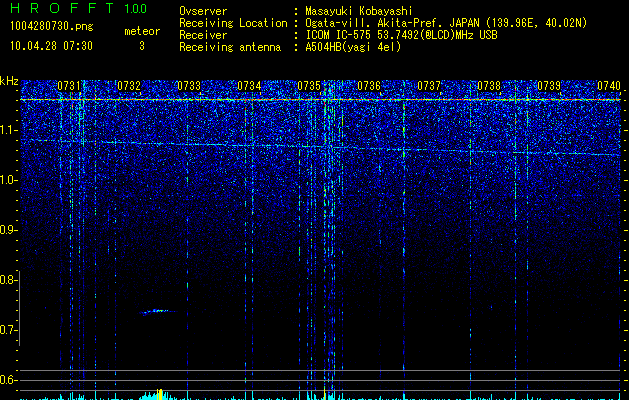This screenshot has height=400, width=629.
Task: Click the Receiver field label
Action: click(x=203, y=35)
